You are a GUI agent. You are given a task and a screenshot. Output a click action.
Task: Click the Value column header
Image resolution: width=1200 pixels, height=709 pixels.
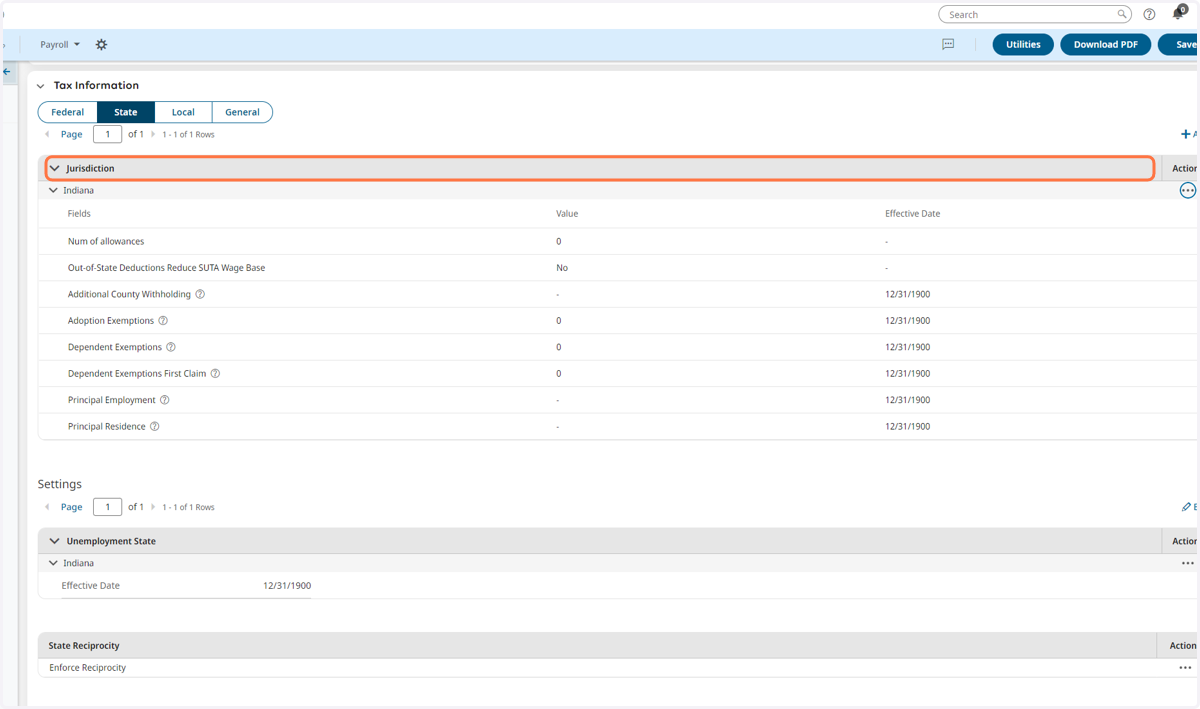tap(567, 214)
